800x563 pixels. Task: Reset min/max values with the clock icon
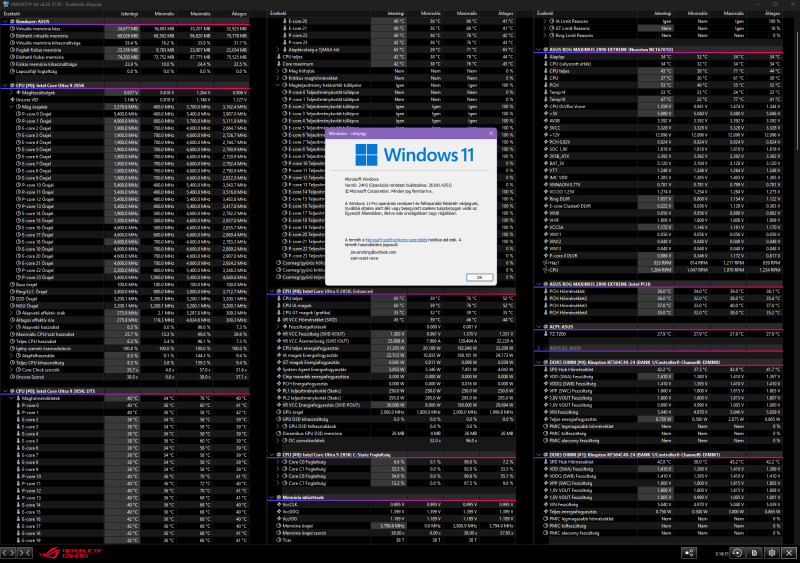click(737, 553)
